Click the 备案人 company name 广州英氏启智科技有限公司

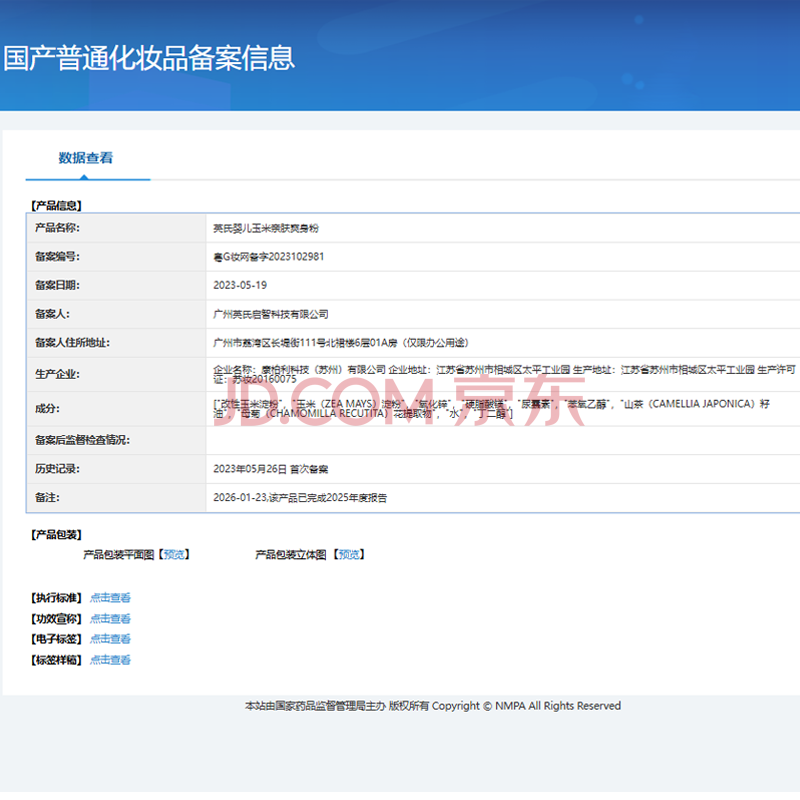tap(270, 314)
